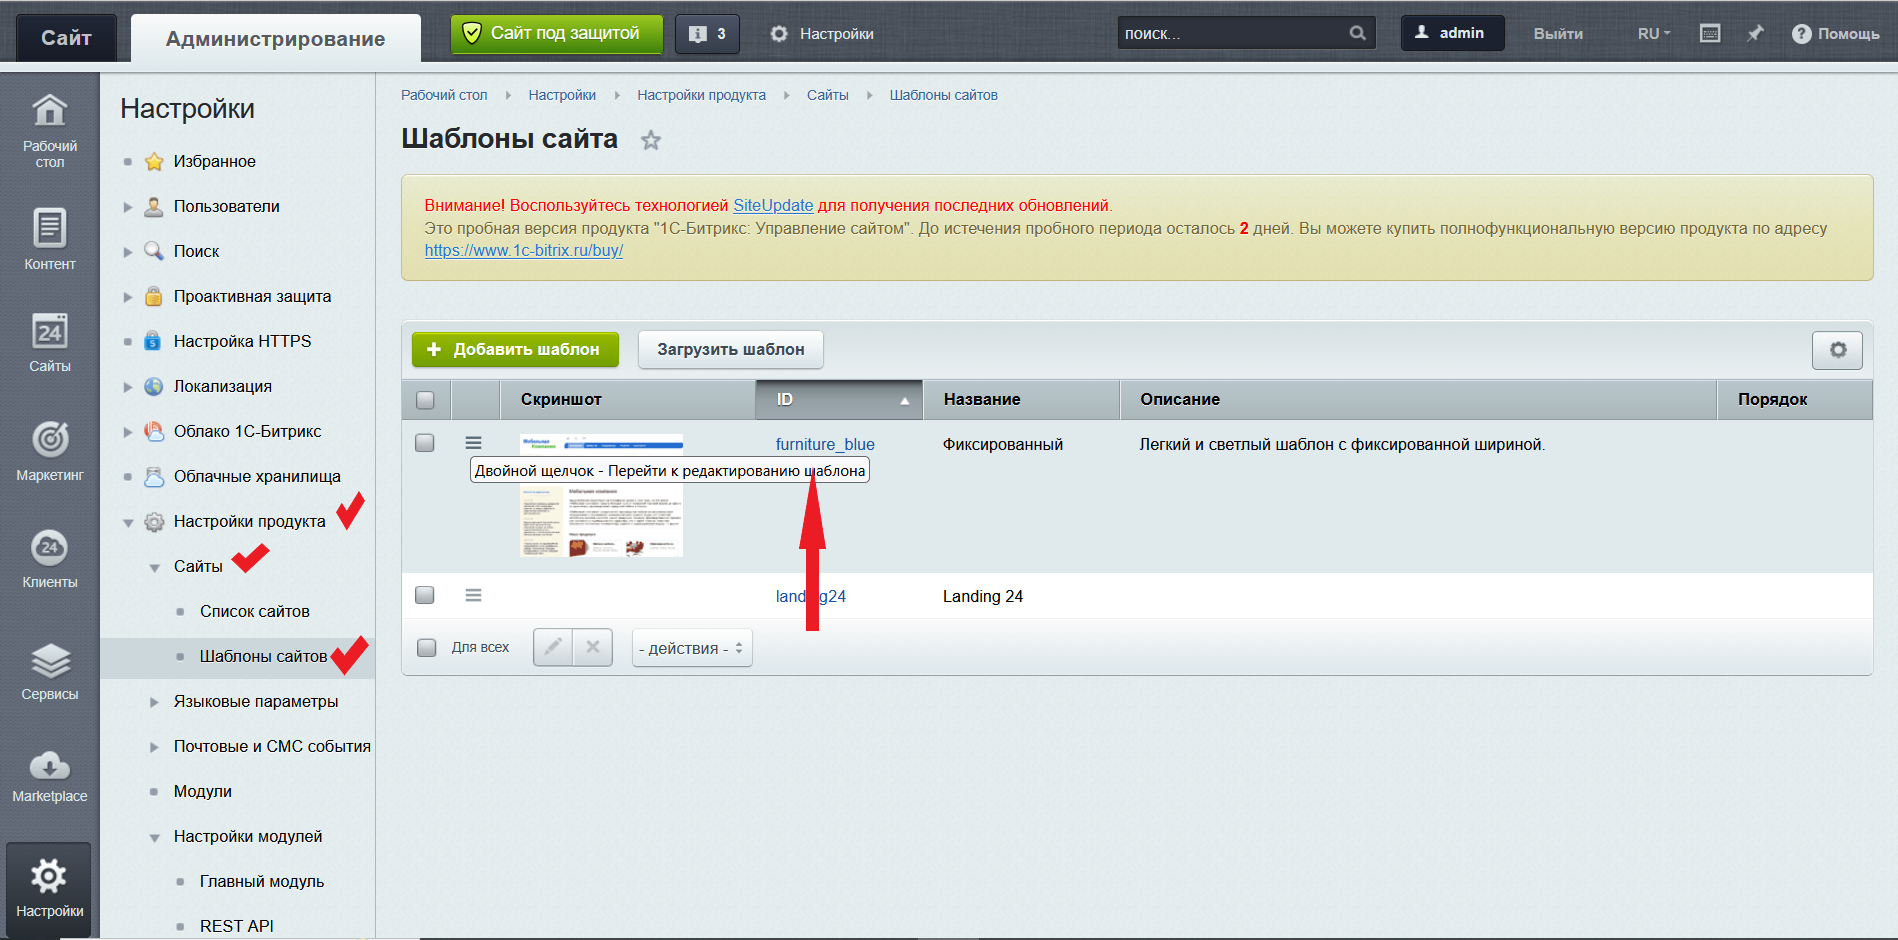1898x940 pixels.
Task: Open the Контент sidebar section
Action: pos(49,239)
